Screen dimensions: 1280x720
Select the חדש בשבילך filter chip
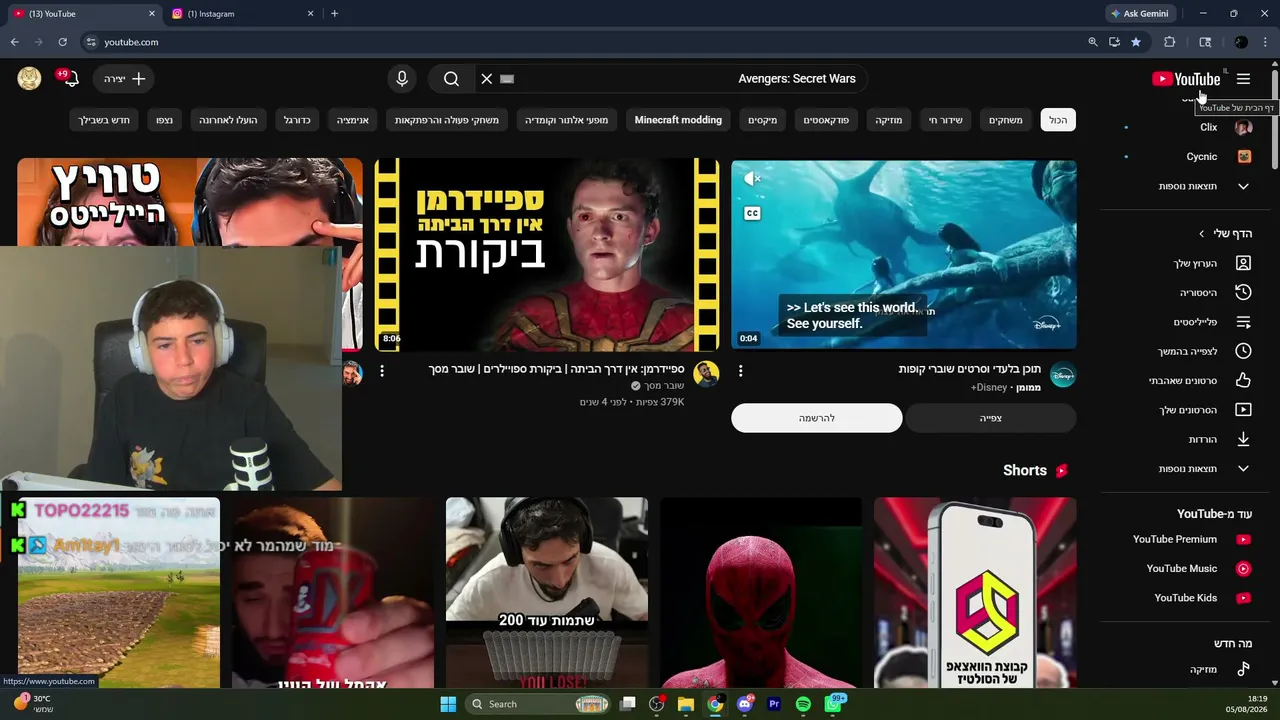coord(105,120)
